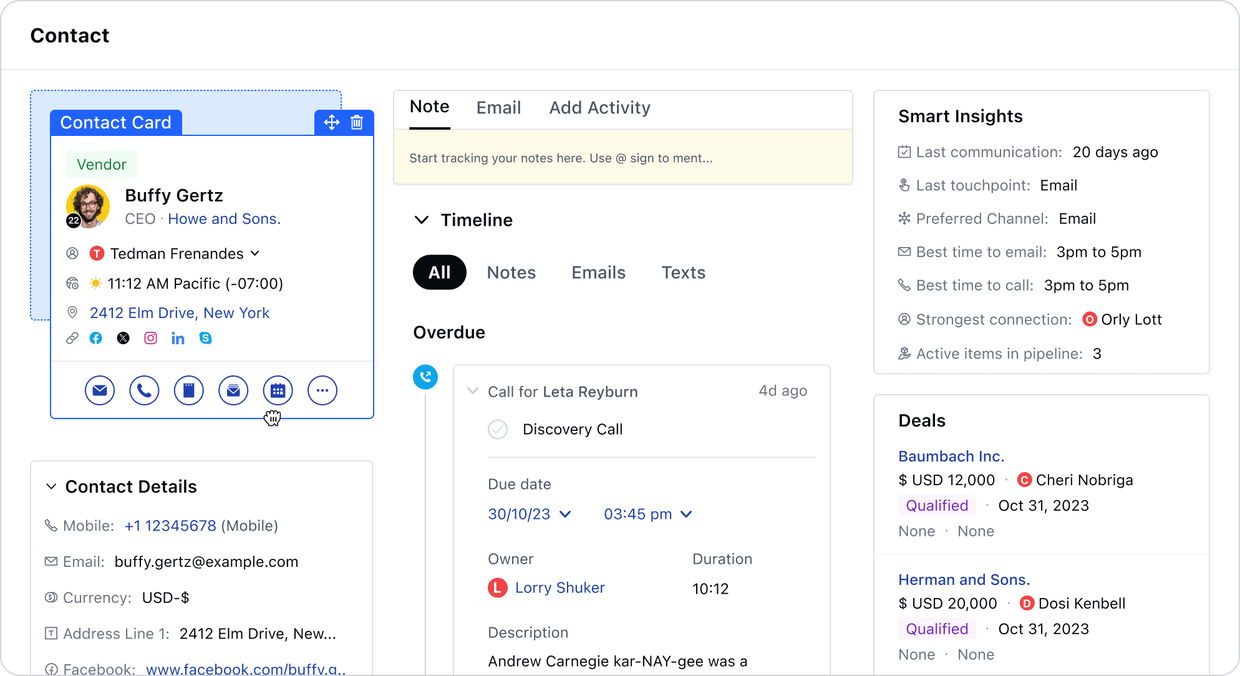Mark the Discovery Call checkmark complete
The height and width of the screenshot is (676, 1240).
[497, 429]
